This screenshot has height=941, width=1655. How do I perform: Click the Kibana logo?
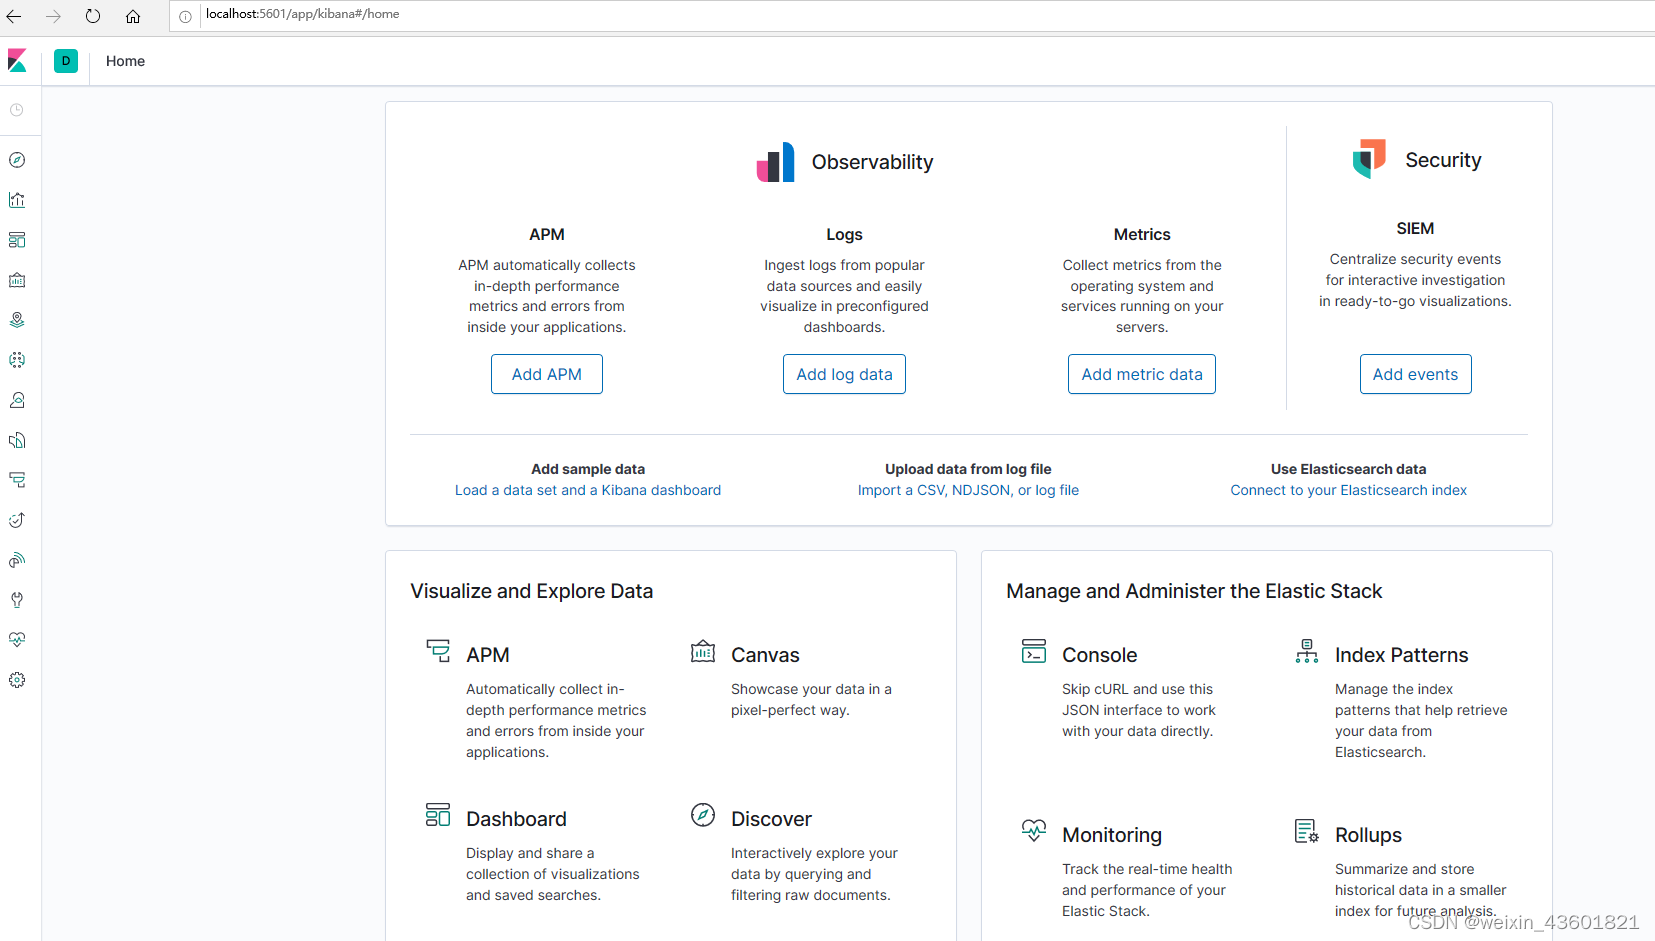(x=17, y=61)
